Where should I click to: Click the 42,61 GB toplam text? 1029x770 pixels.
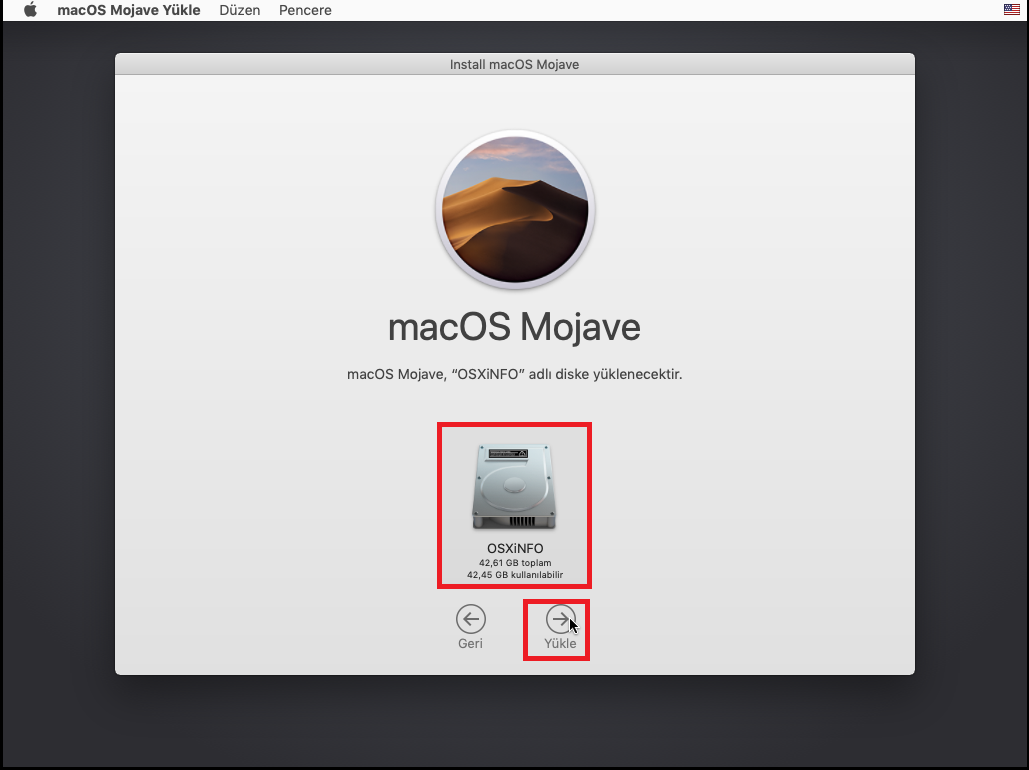pyautogui.click(x=514, y=563)
